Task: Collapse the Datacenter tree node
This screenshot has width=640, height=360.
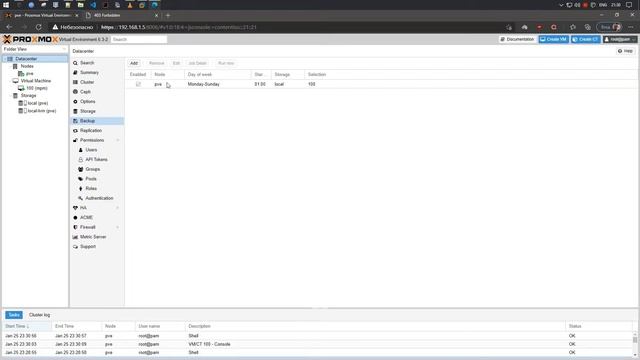Action: click(5, 59)
